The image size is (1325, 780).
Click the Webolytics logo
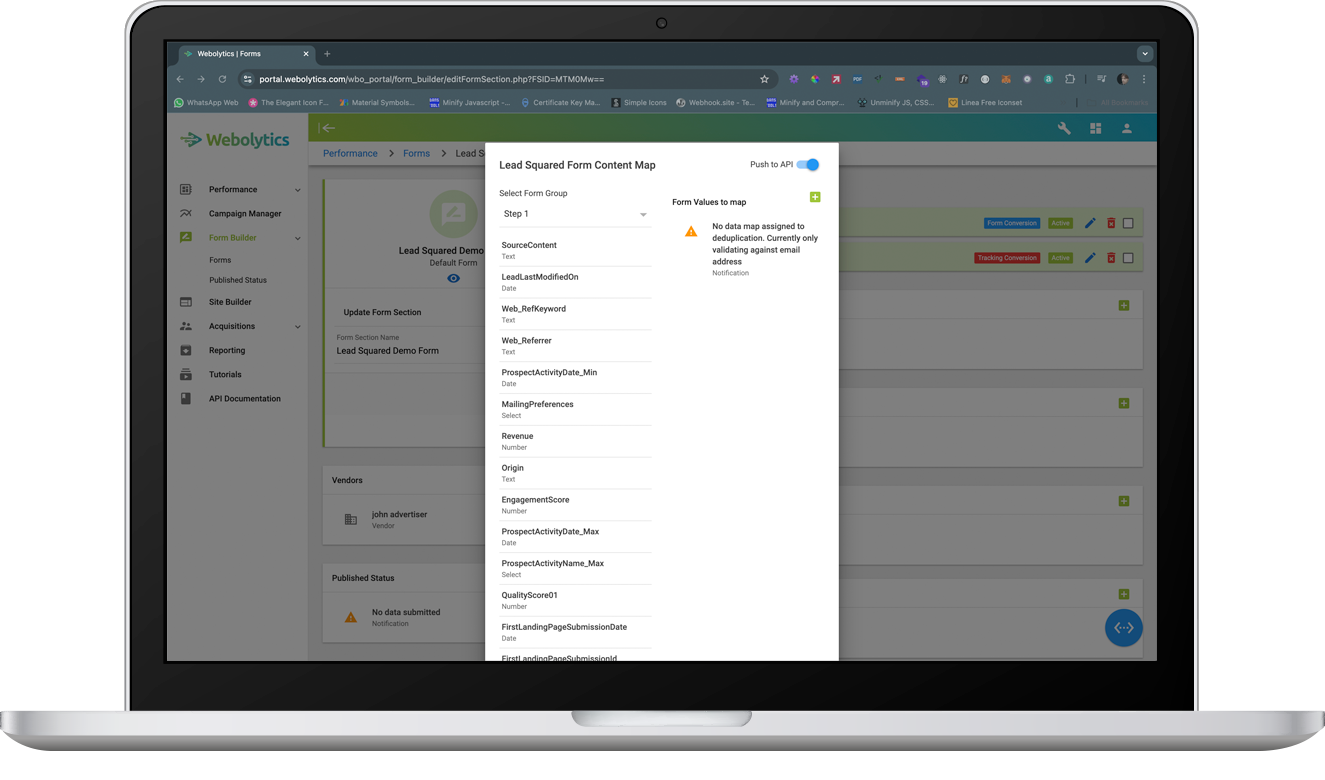(235, 140)
